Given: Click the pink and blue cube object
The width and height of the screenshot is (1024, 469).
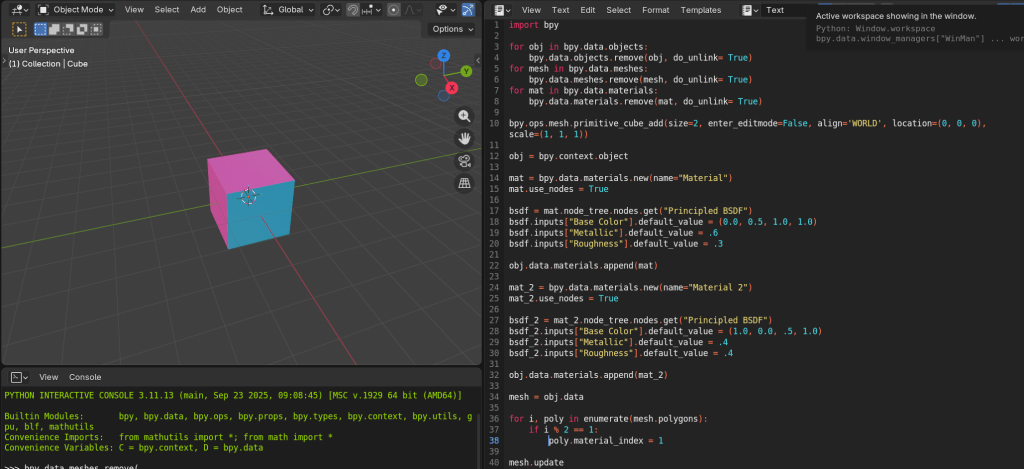Looking at the screenshot, I should [251, 199].
